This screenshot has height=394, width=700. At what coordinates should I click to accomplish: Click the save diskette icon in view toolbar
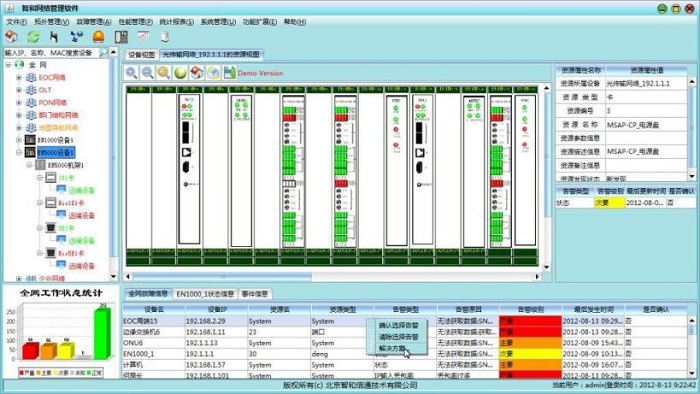coord(229,72)
